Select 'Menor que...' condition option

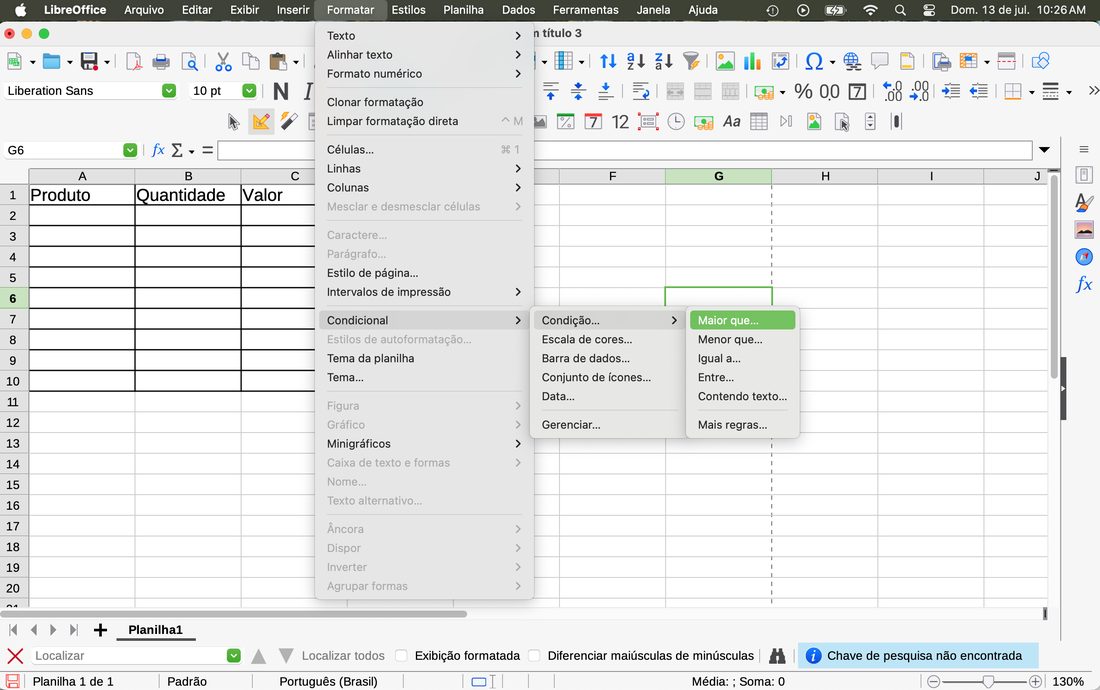742,339
